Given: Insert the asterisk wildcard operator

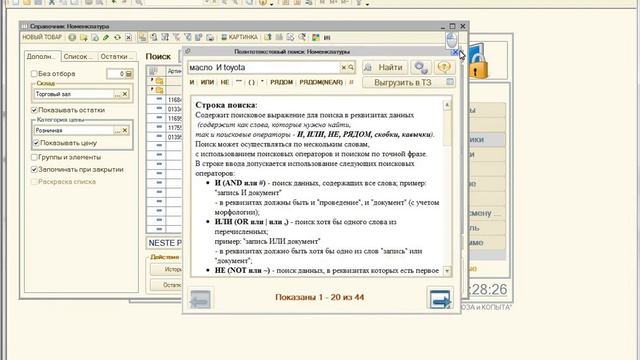Looking at the screenshot, I should (x=262, y=82).
